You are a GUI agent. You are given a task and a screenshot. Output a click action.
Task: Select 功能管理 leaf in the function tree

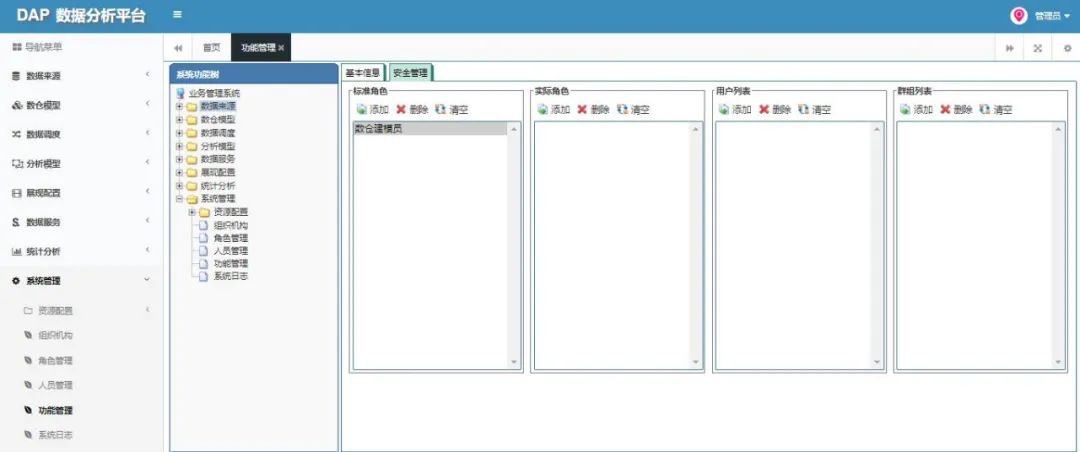pyautogui.click(x=231, y=263)
